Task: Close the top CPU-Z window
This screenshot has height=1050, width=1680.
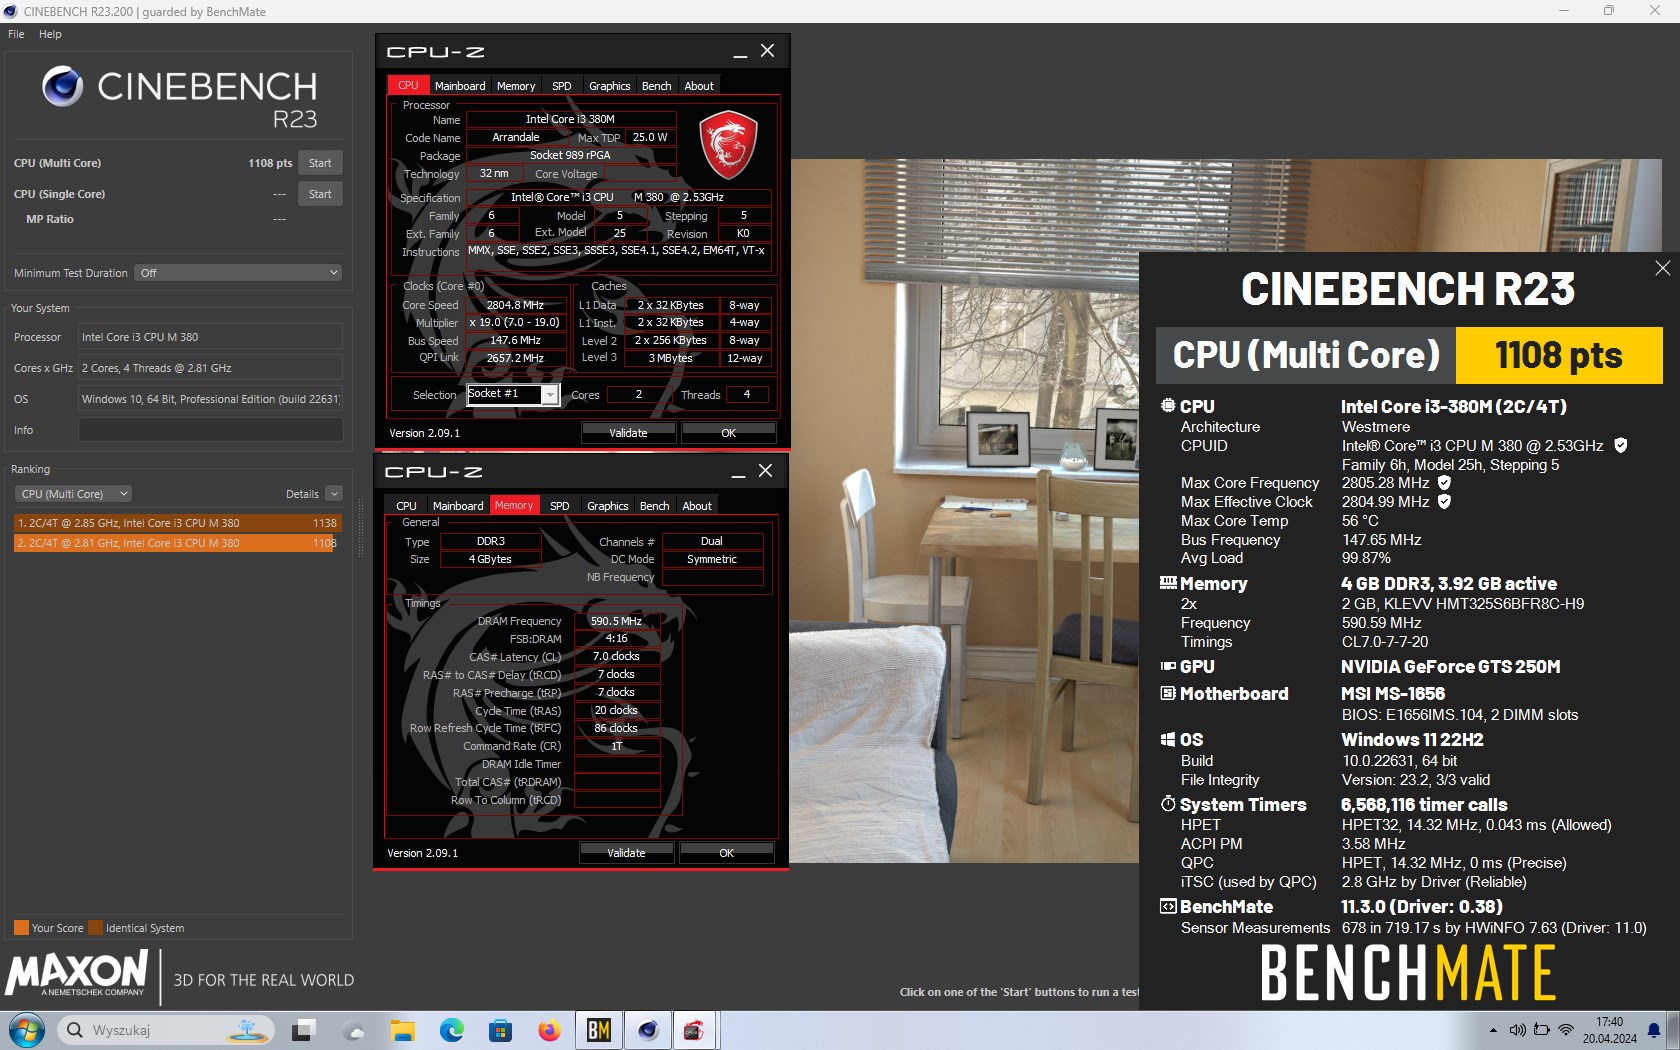Action: coord(767,51)
